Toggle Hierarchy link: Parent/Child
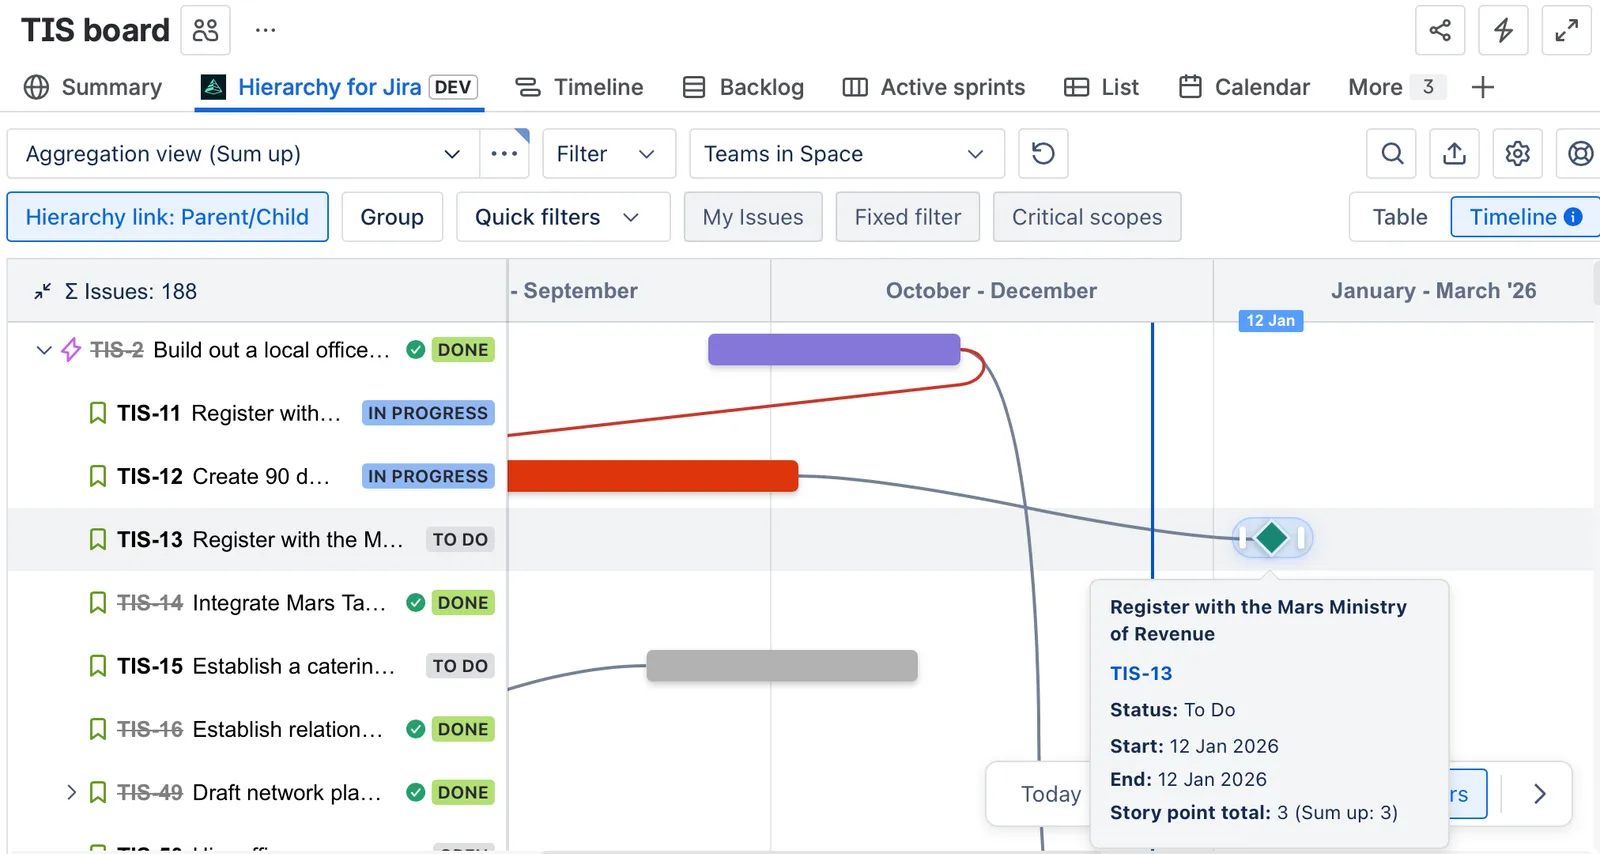This screenshot has height=854, width=1600. tap(167, 217)
